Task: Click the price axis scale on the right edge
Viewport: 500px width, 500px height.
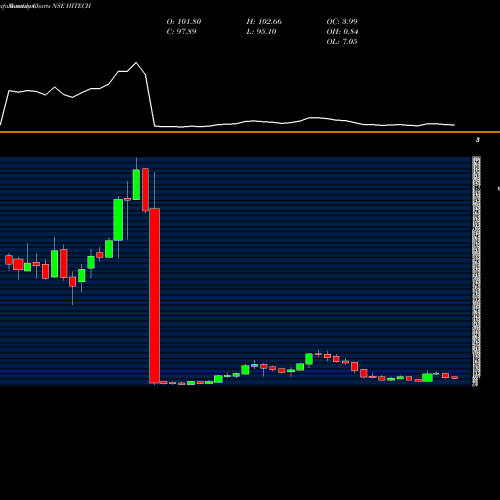Action: coord(477,271)
